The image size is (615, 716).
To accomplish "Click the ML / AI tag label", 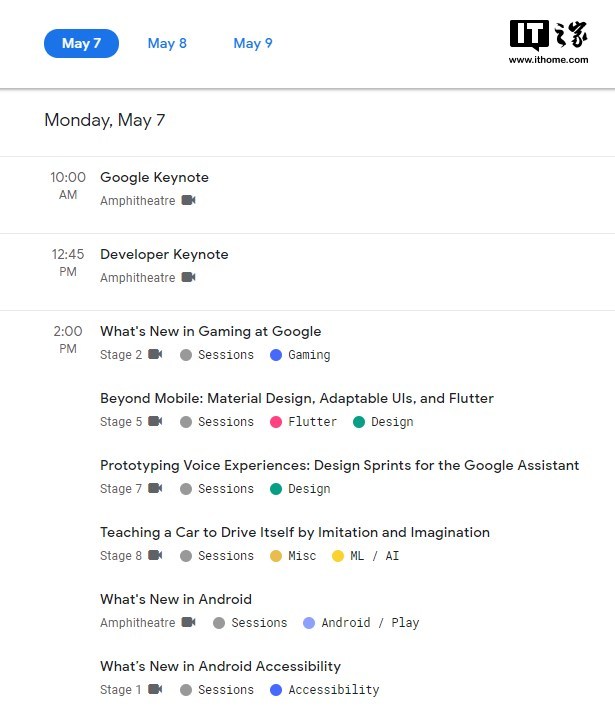I will [x=374, y=556].
